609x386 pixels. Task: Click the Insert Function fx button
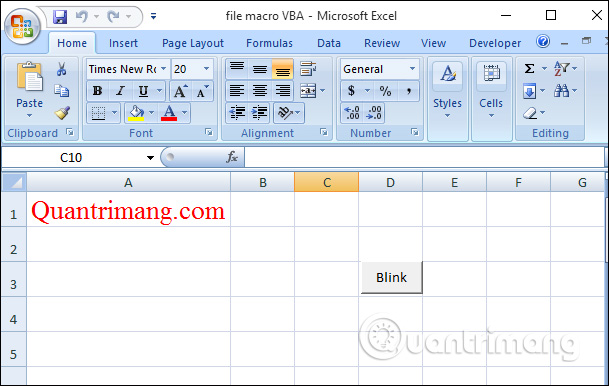232,157
